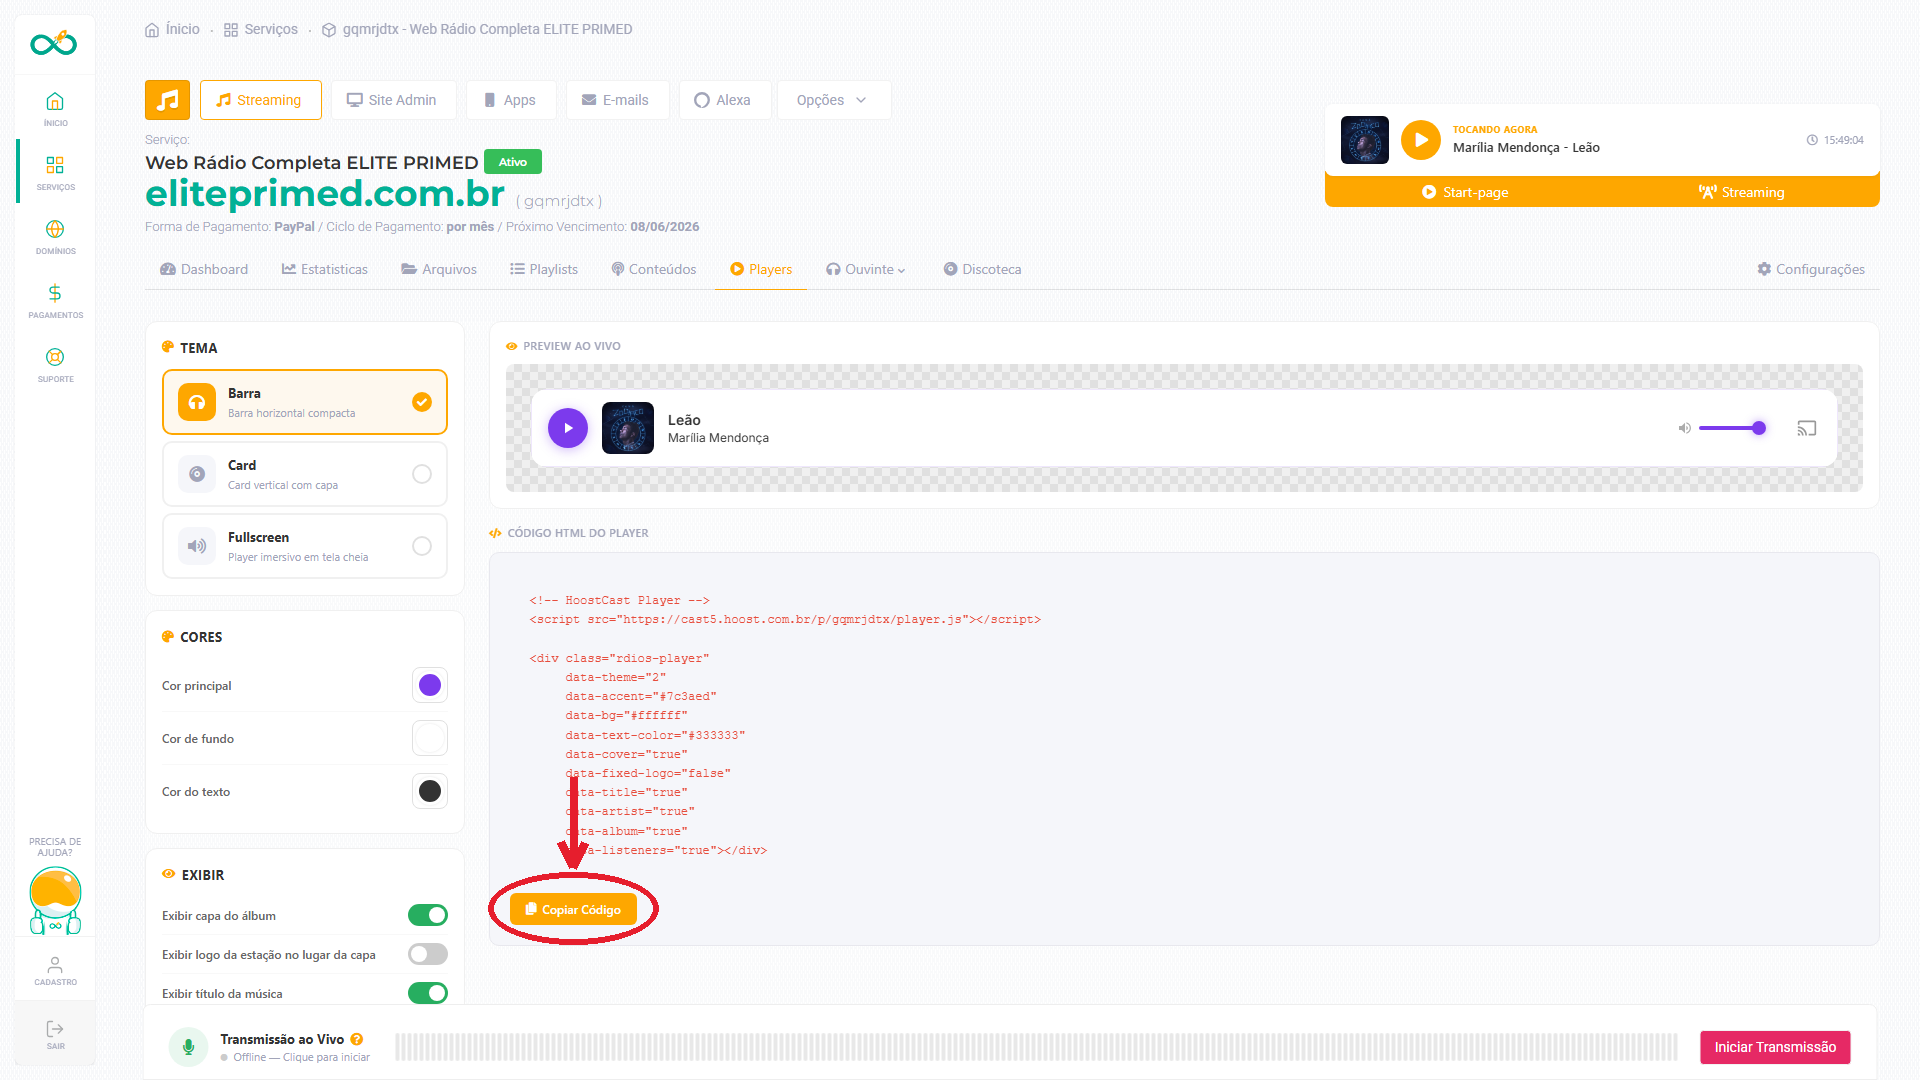Click the preview album cover thumbnail
1920x1080 pixels.
point(628,428)
